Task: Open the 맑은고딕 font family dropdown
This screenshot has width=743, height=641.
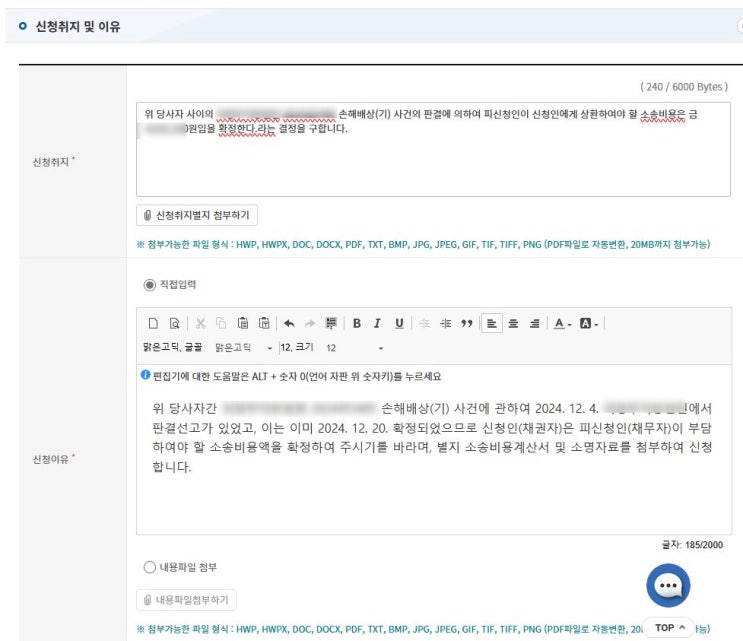Action: pyautogui.click(x=244, y=348)
